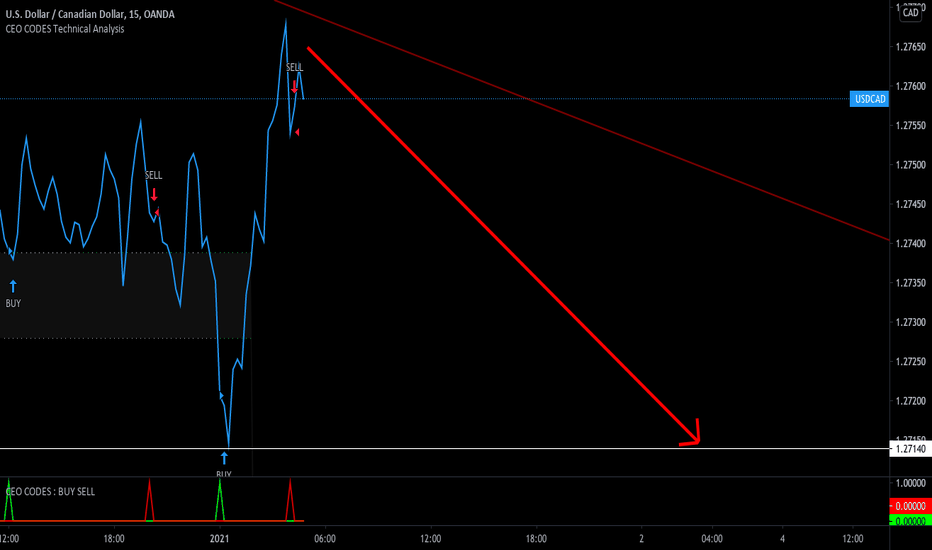Click the 1.27450 price axis label
932x550 pixels.
pos(910,204)
